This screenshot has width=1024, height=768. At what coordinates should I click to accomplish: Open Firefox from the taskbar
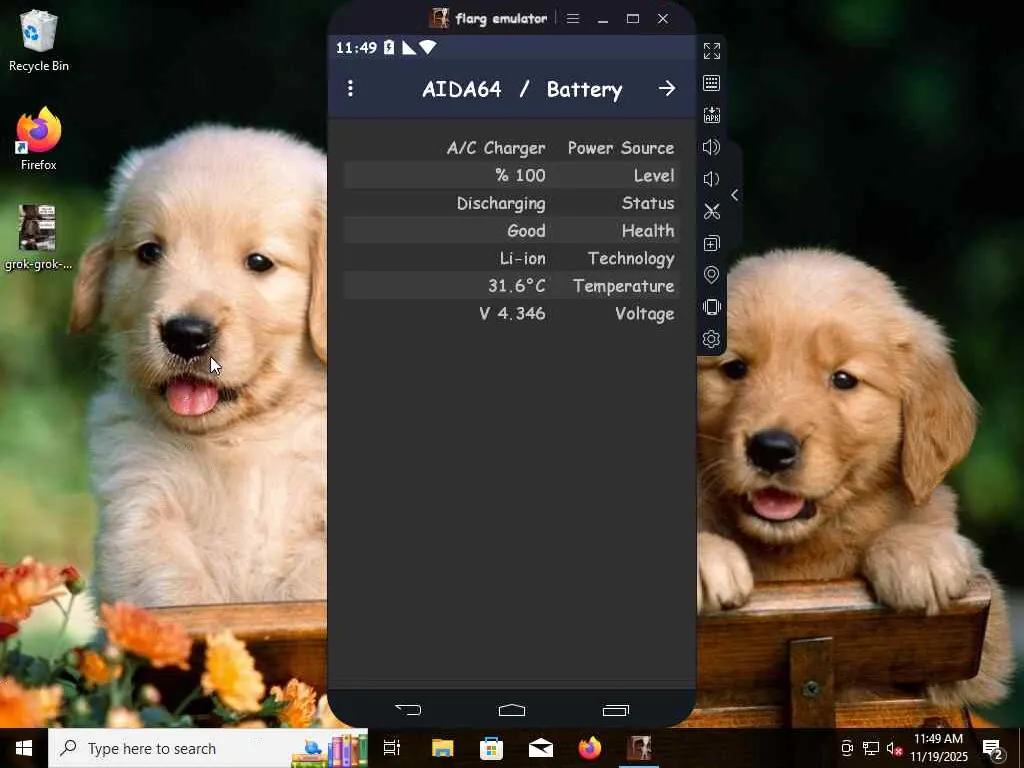[x=590, y=748]
